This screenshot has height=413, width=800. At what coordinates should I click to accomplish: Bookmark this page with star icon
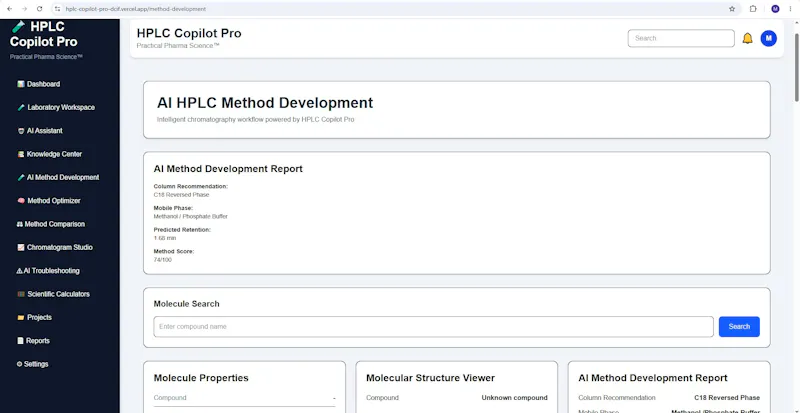pyautogui.click(x=732, y=9)
